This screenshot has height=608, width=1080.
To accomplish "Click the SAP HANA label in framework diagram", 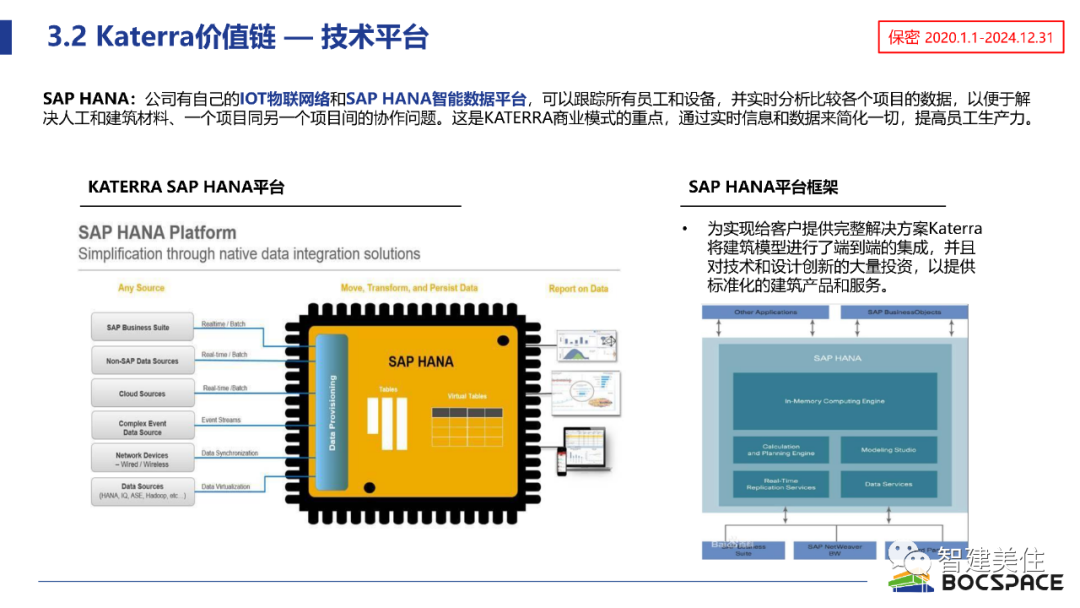I will (x=838, y=358).
